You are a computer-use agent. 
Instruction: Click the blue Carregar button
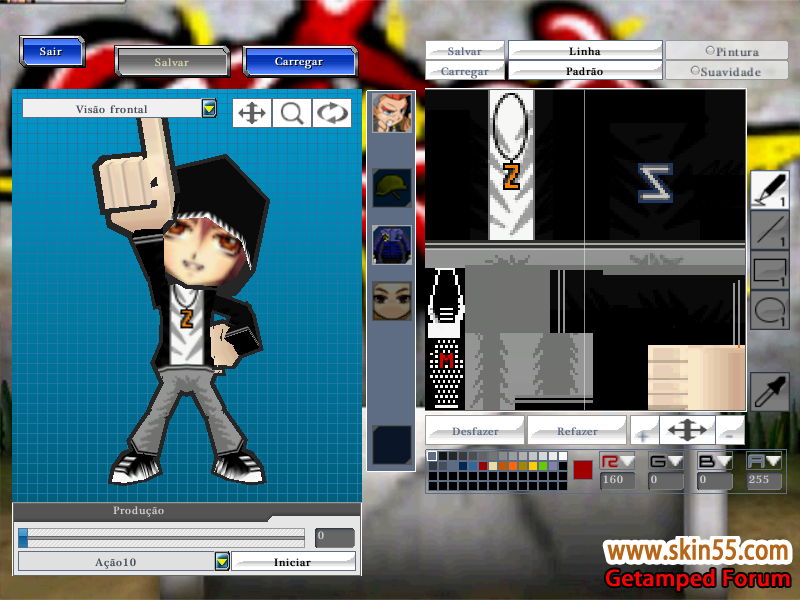click(x=299, y=61)
